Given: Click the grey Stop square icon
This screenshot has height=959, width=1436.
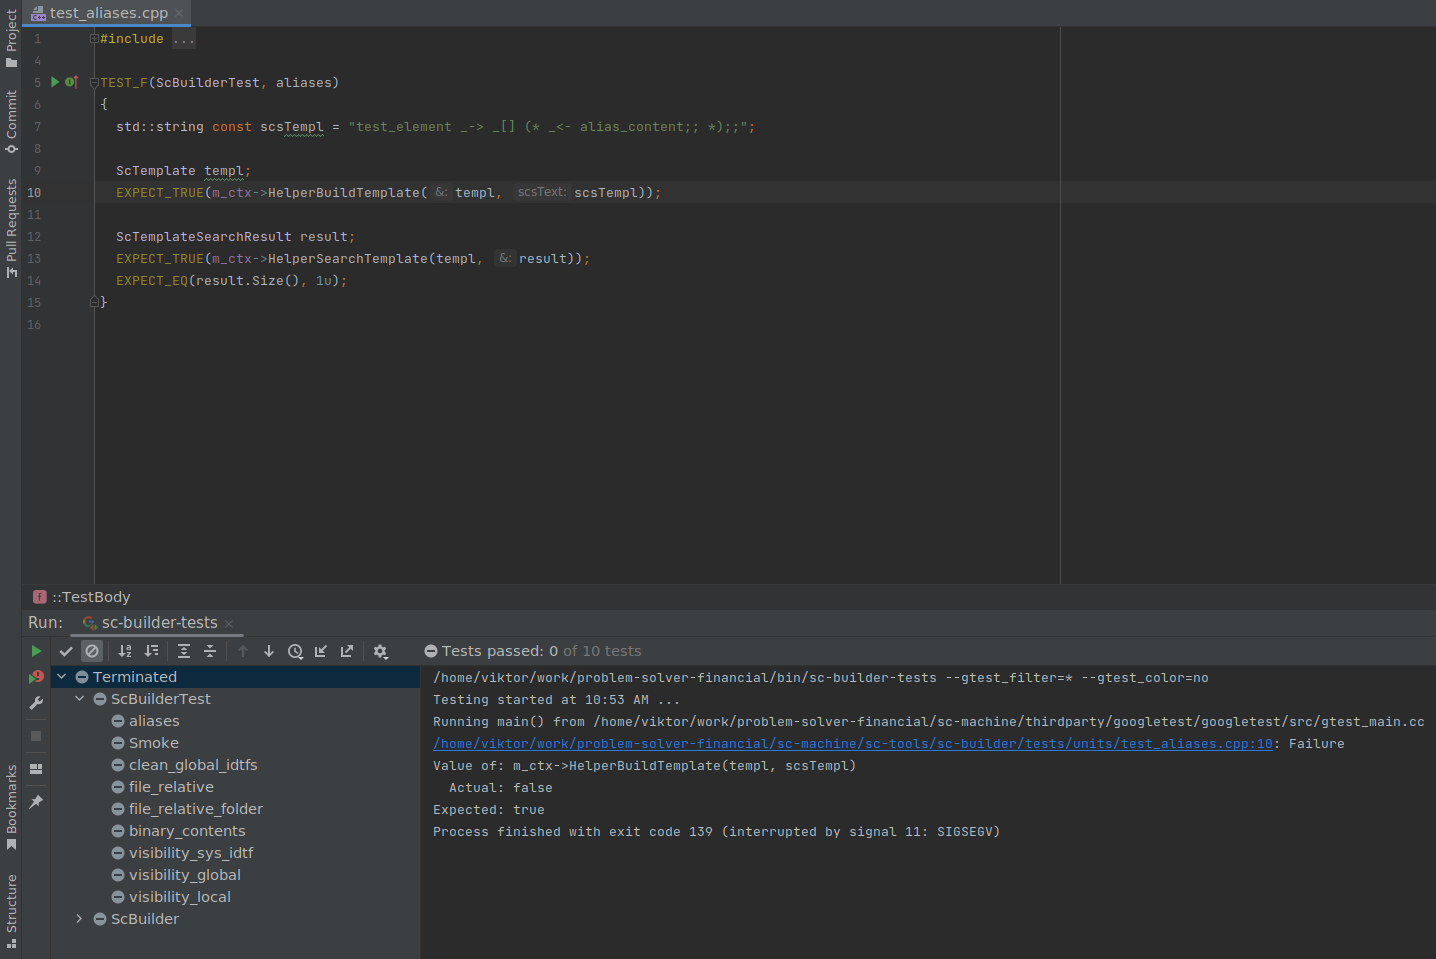Looking at the screenshot, I should pos(37,736).
